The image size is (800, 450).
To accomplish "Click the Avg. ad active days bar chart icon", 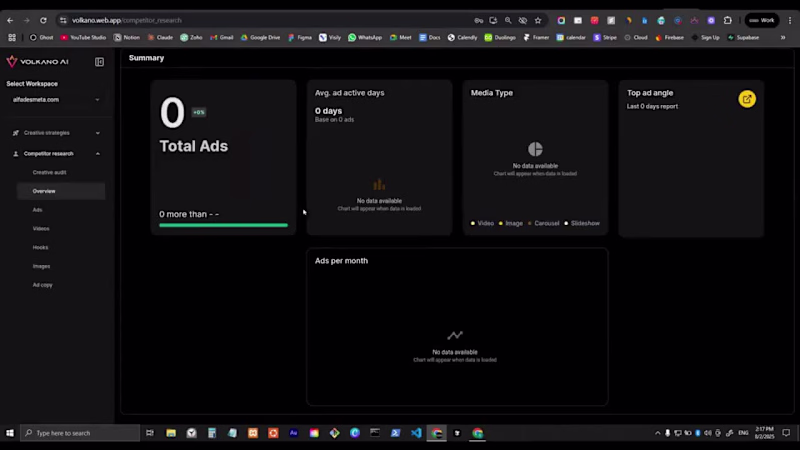I will tap(379, 184).
